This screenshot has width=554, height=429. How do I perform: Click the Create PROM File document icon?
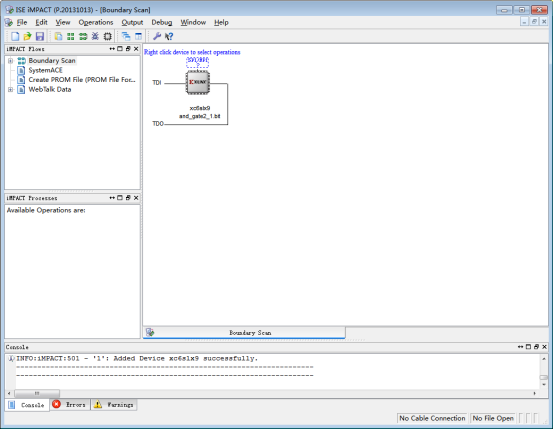pos(22,80)
